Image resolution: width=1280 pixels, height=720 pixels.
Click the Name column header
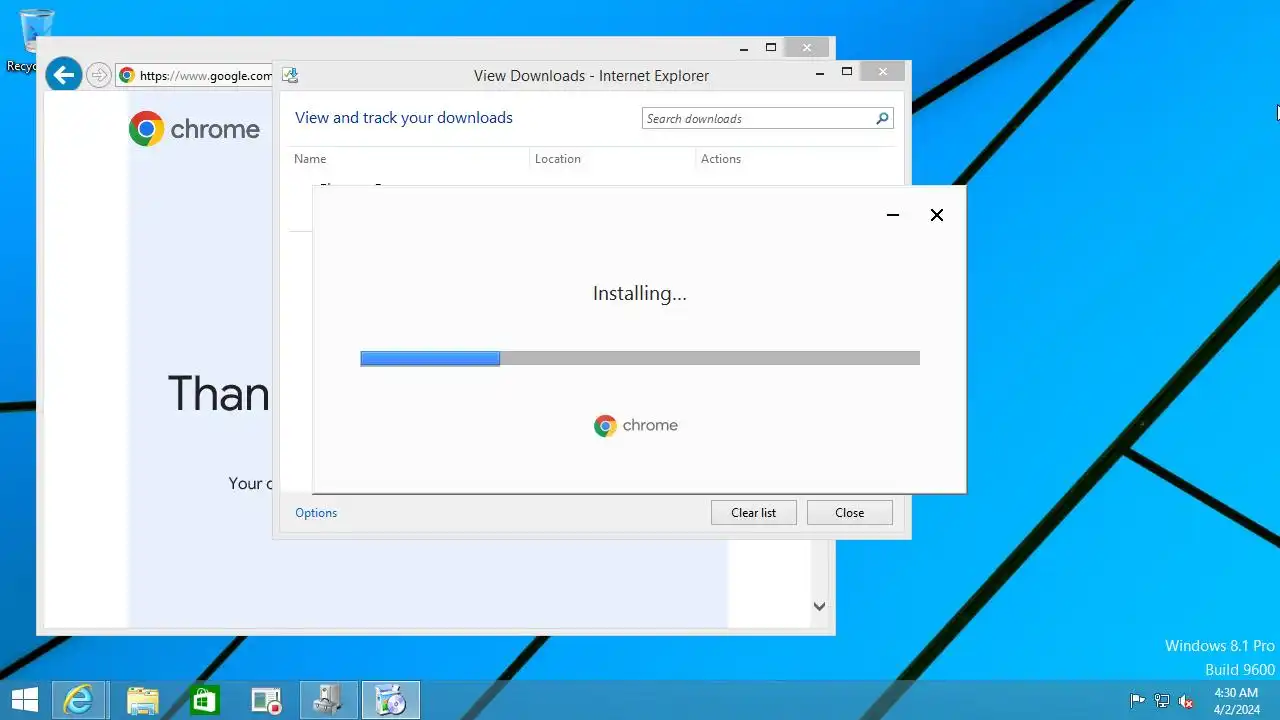(310, 159)
